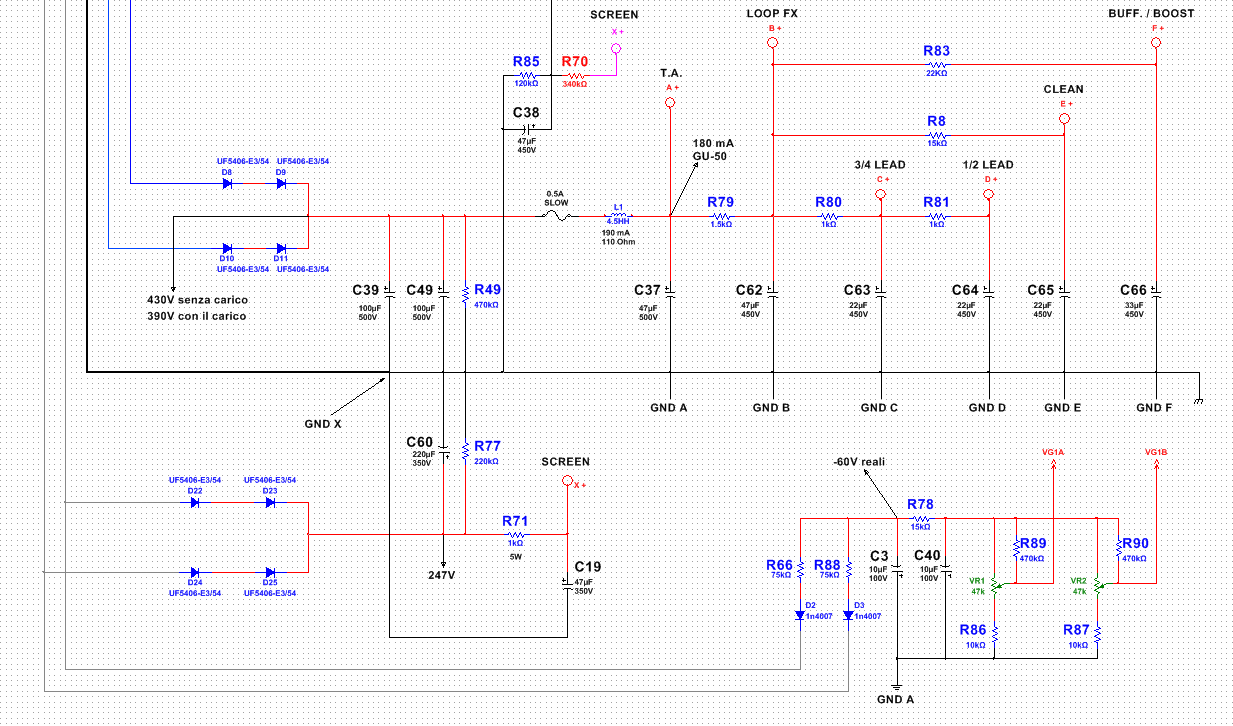The image size is (1233, 726).
Task: Select the R83 22kΩ resistor symbol
Action: (x=936, y=65)
